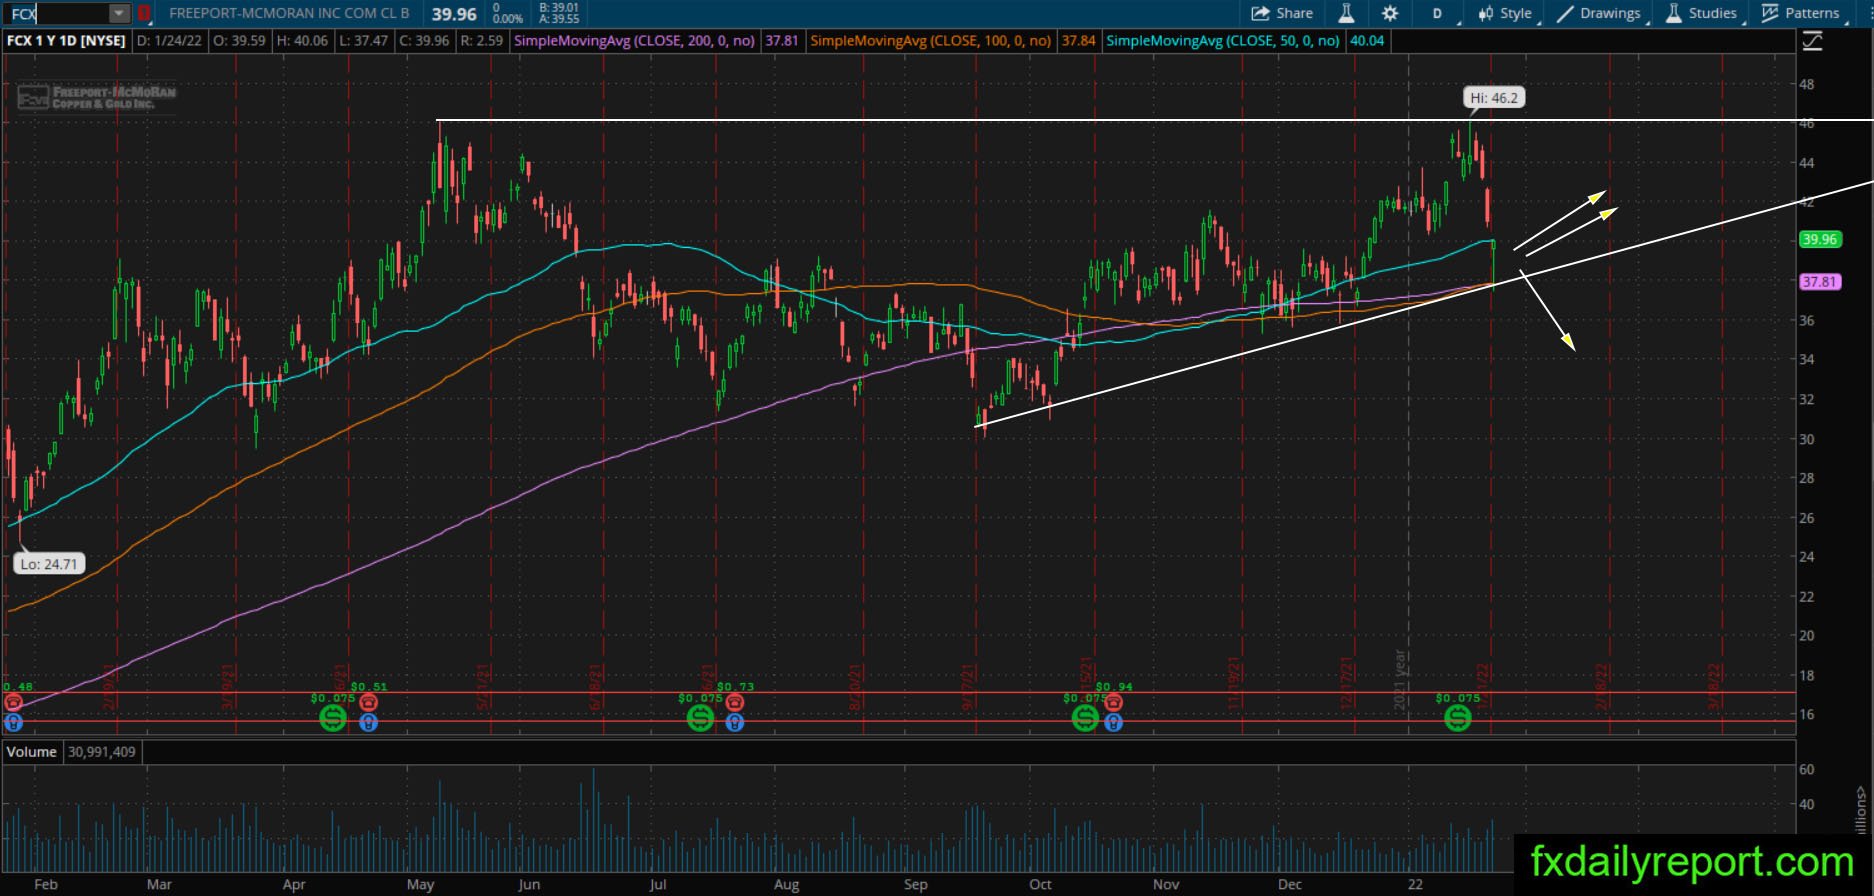Screen dimensions: 1874x896
Task: Click the FCX 1 Y 1D [NYSE] chart title
Action: (66, 41)
